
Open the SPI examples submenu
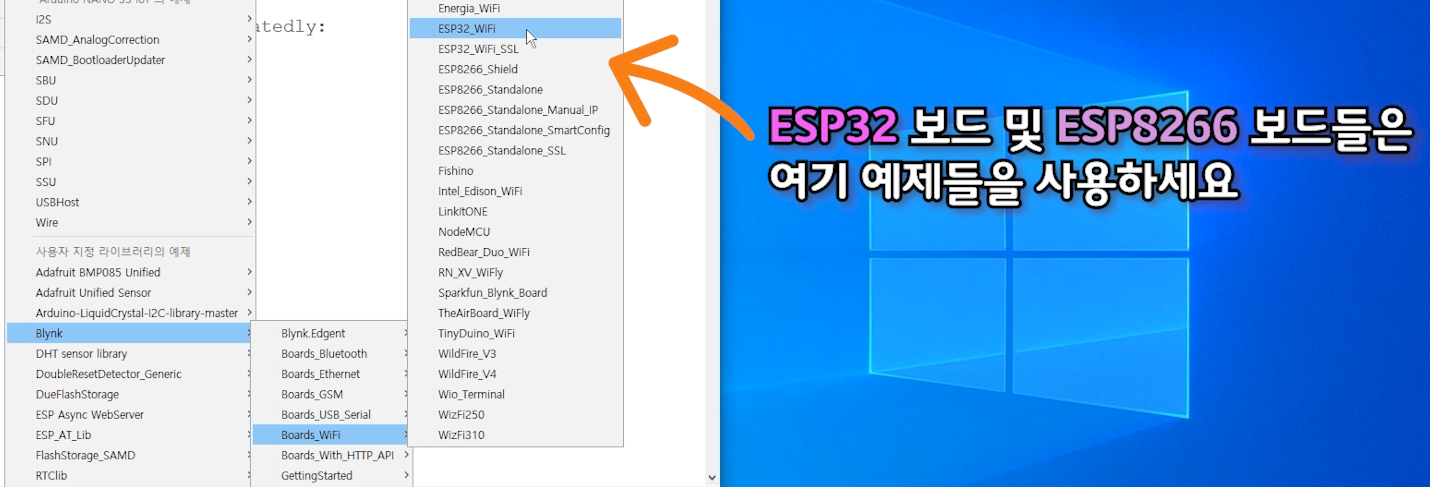[x=131, y=161]
